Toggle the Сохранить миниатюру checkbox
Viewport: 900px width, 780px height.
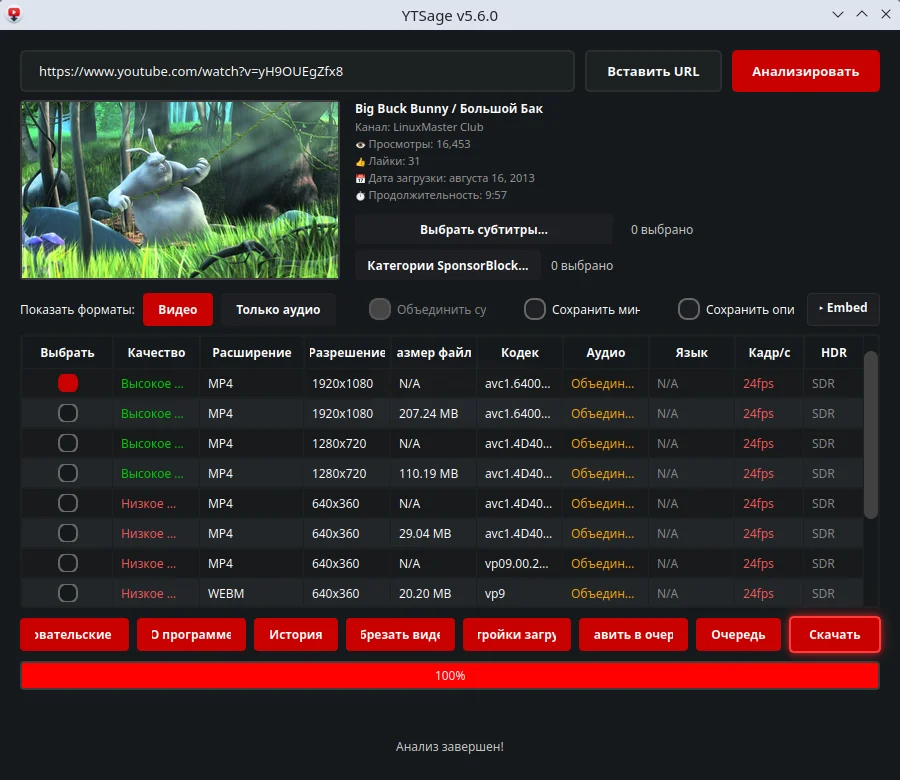534,309
